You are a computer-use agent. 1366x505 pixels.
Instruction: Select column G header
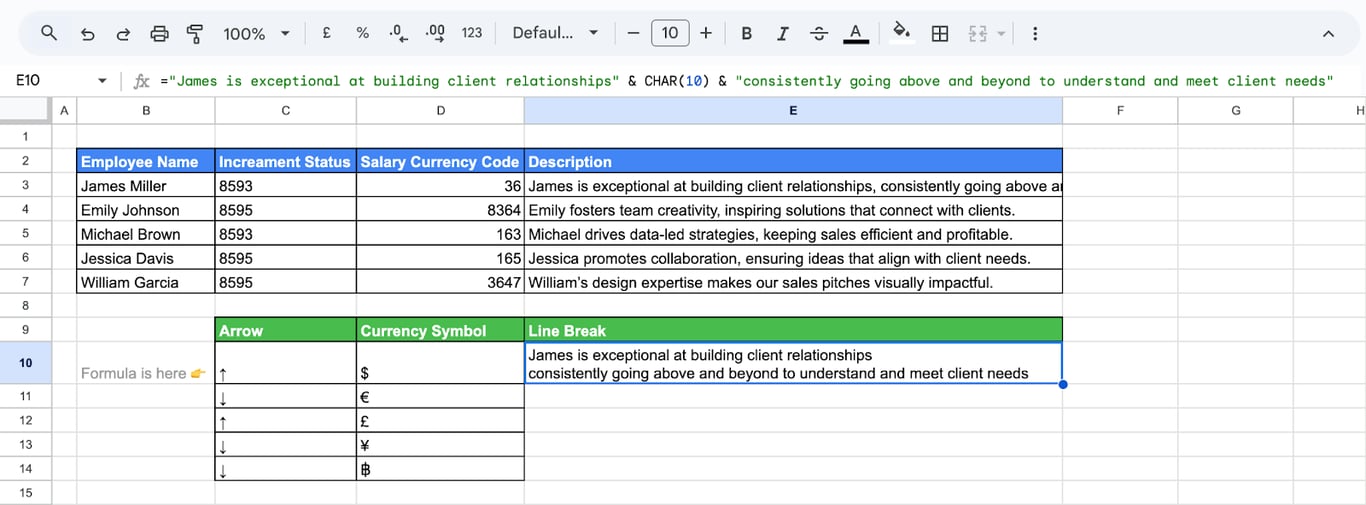[1235, 110]
